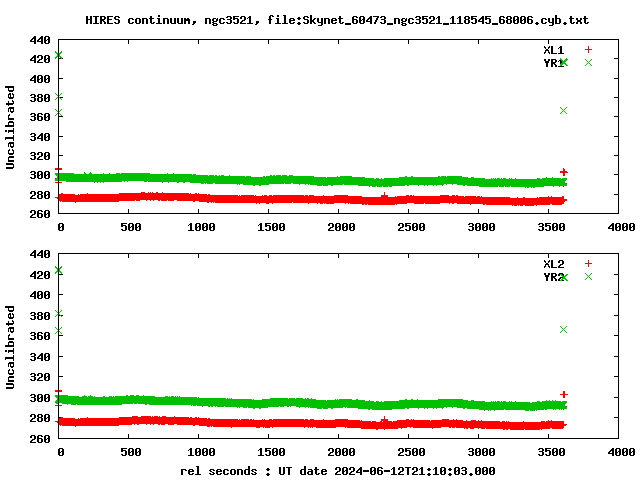Image resolution: width=640 pixels, height=480 pixels.
Task: Click the YR2 outlier cross near 365 at time 0
Action: (x=59, y=330)
